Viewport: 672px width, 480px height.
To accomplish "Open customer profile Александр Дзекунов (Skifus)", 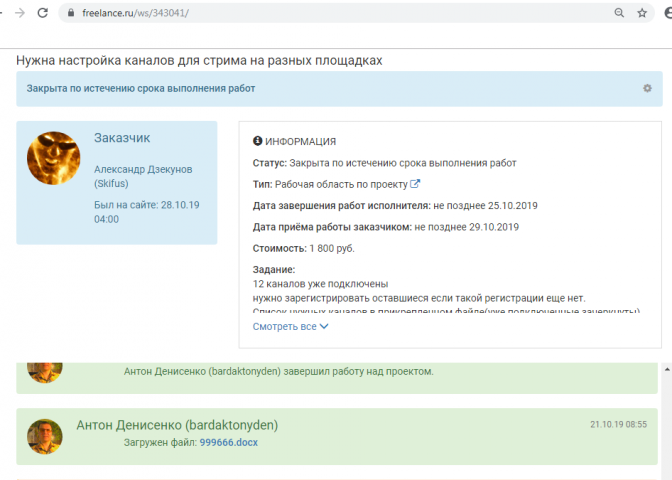I will [x=143, y=176].
